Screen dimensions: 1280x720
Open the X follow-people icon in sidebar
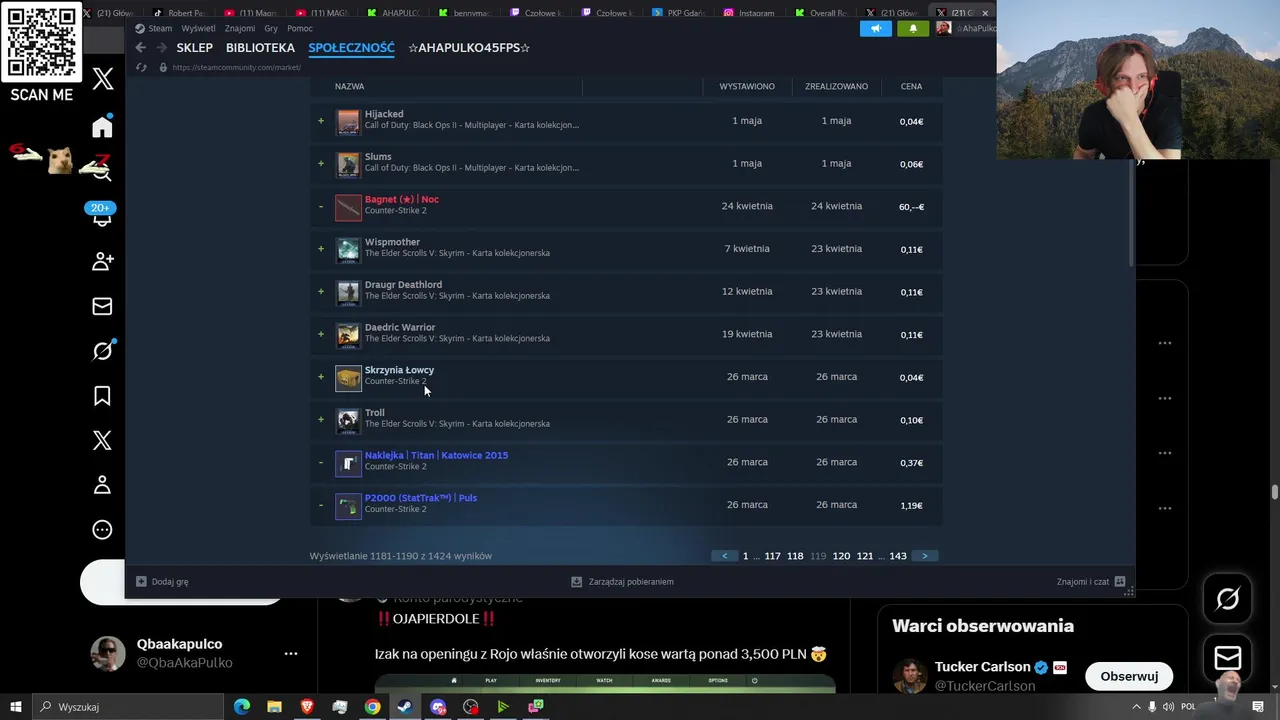pyautogui.click(x=102, y=261)
